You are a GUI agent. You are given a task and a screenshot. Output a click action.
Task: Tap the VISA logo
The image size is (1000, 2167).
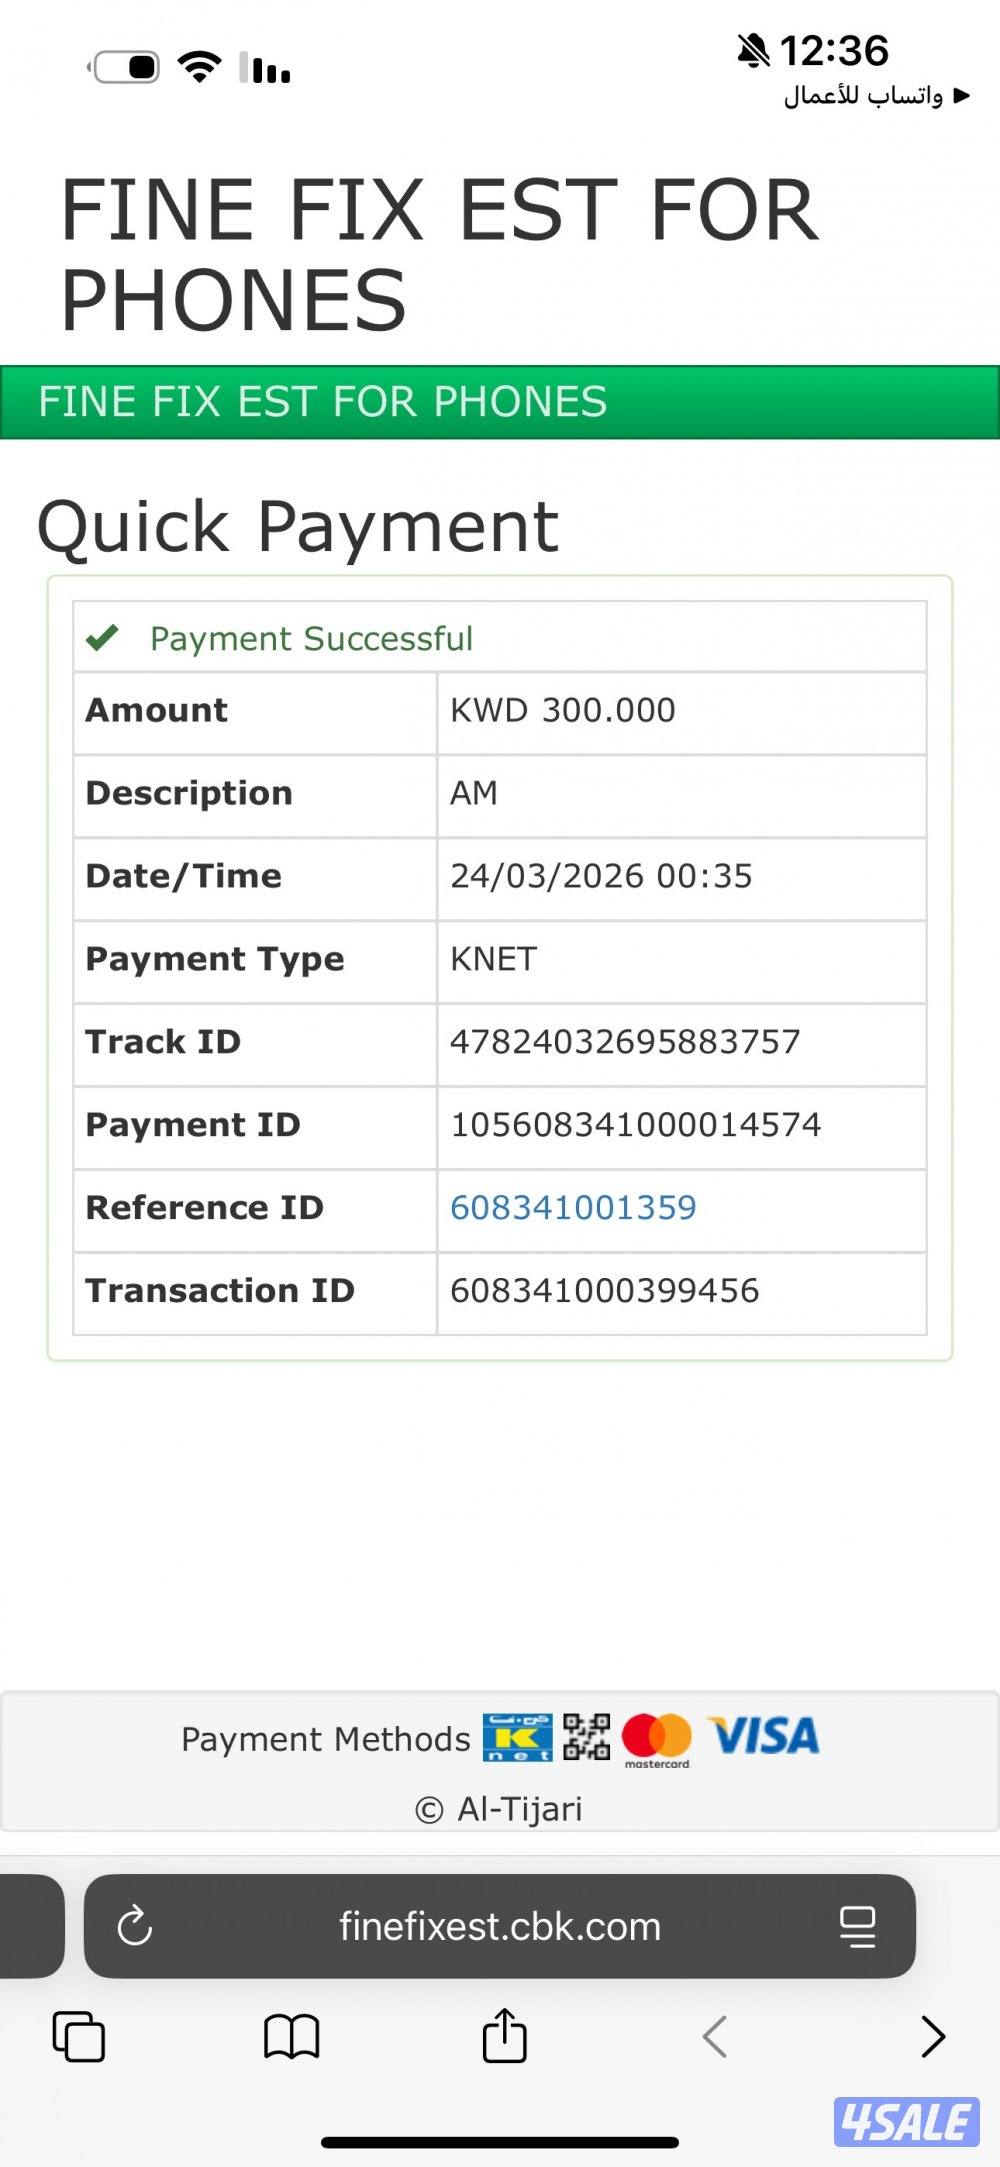[x=764, y=1735]
